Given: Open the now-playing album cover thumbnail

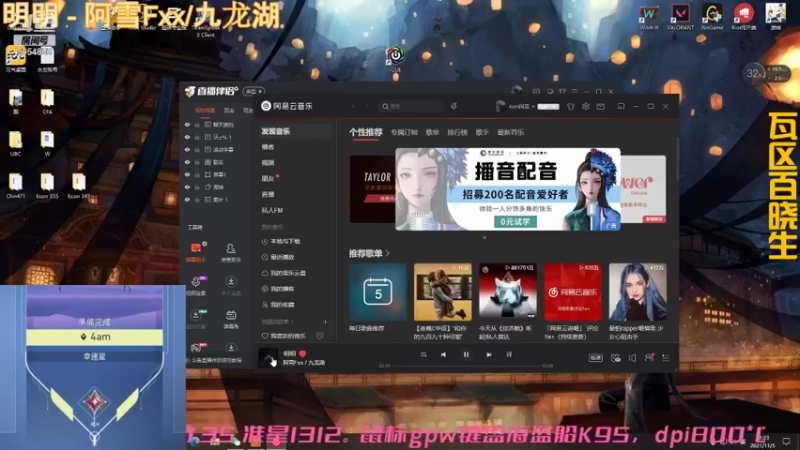Looking at the screenshot, I should pos(268,358).
